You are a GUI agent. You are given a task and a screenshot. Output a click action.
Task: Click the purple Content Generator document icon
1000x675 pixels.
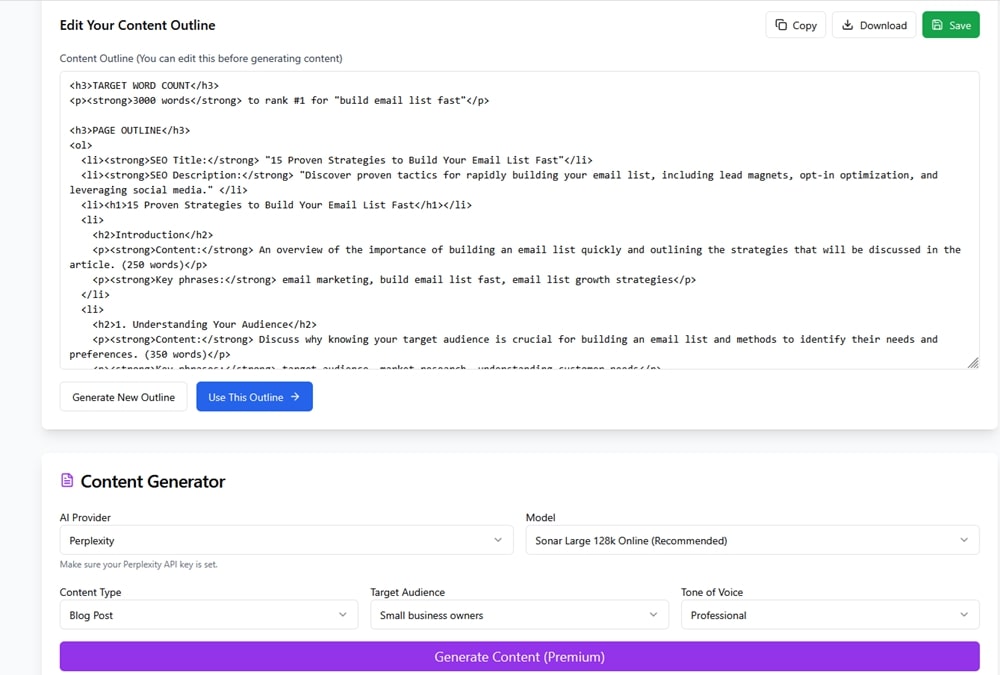[x=67, y=481]
